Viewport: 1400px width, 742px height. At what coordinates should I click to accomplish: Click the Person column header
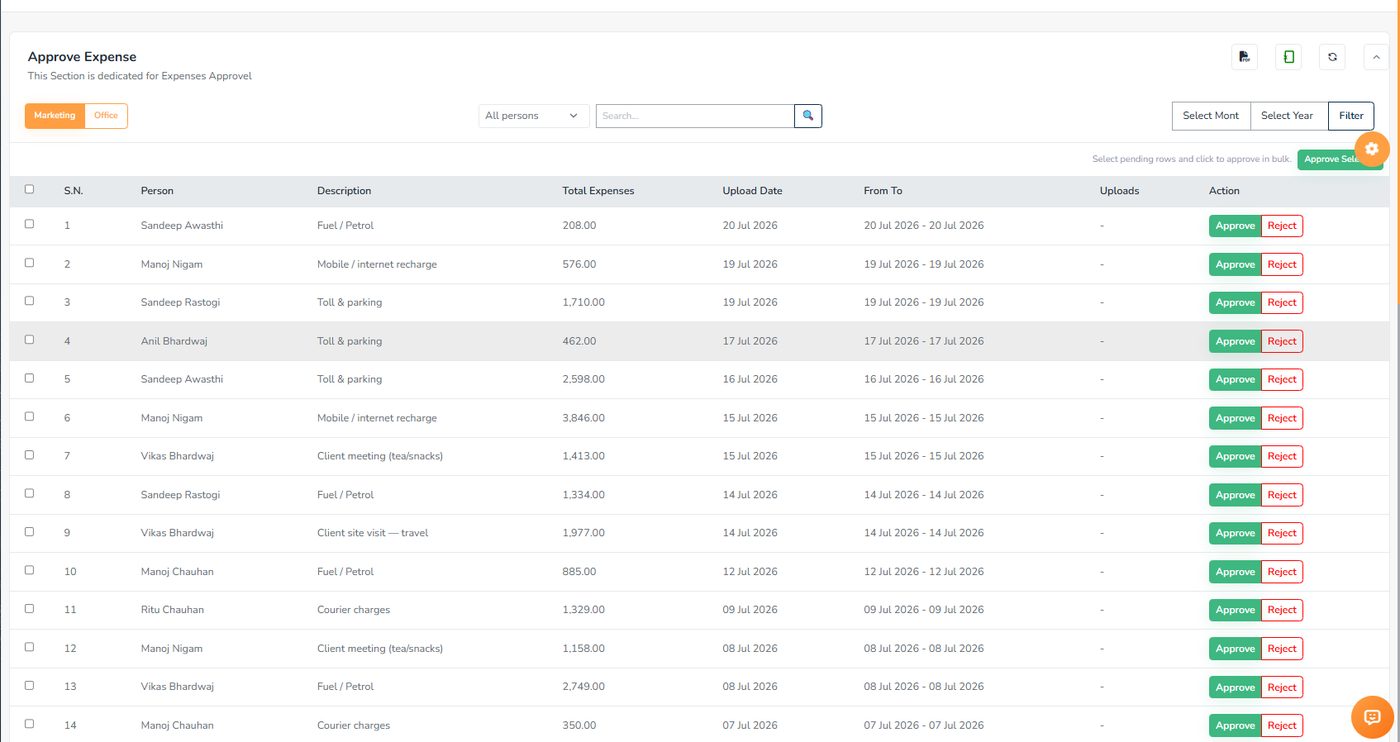pyautogui.click(x=157, y=191)
